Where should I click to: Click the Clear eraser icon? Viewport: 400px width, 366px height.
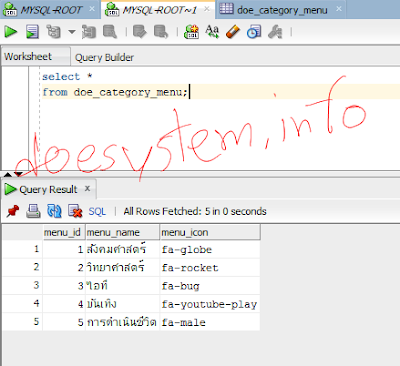click(x=233, y=32)
